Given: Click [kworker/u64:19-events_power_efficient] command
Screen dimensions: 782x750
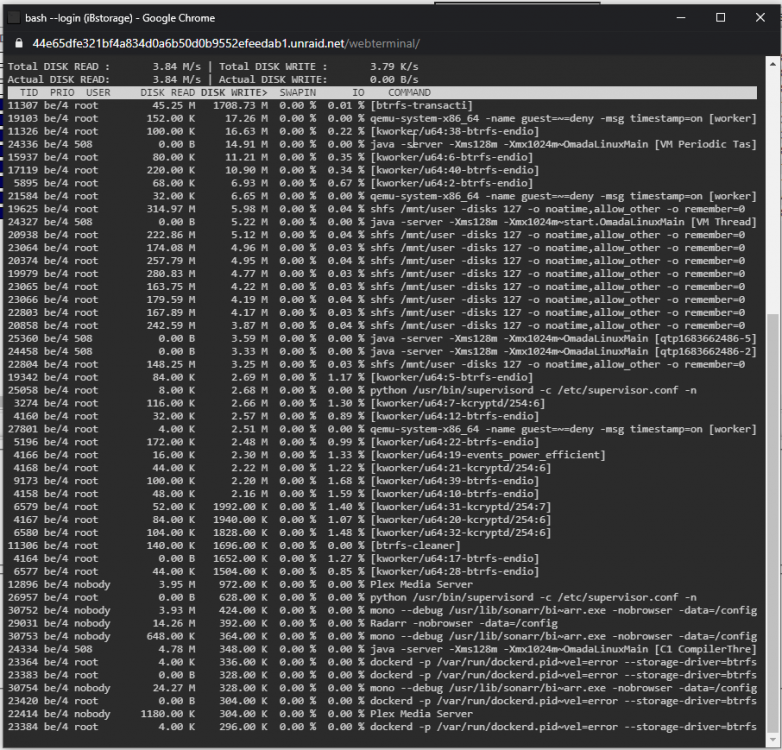Looking at the screenshot, I should [x=488, y=455].
